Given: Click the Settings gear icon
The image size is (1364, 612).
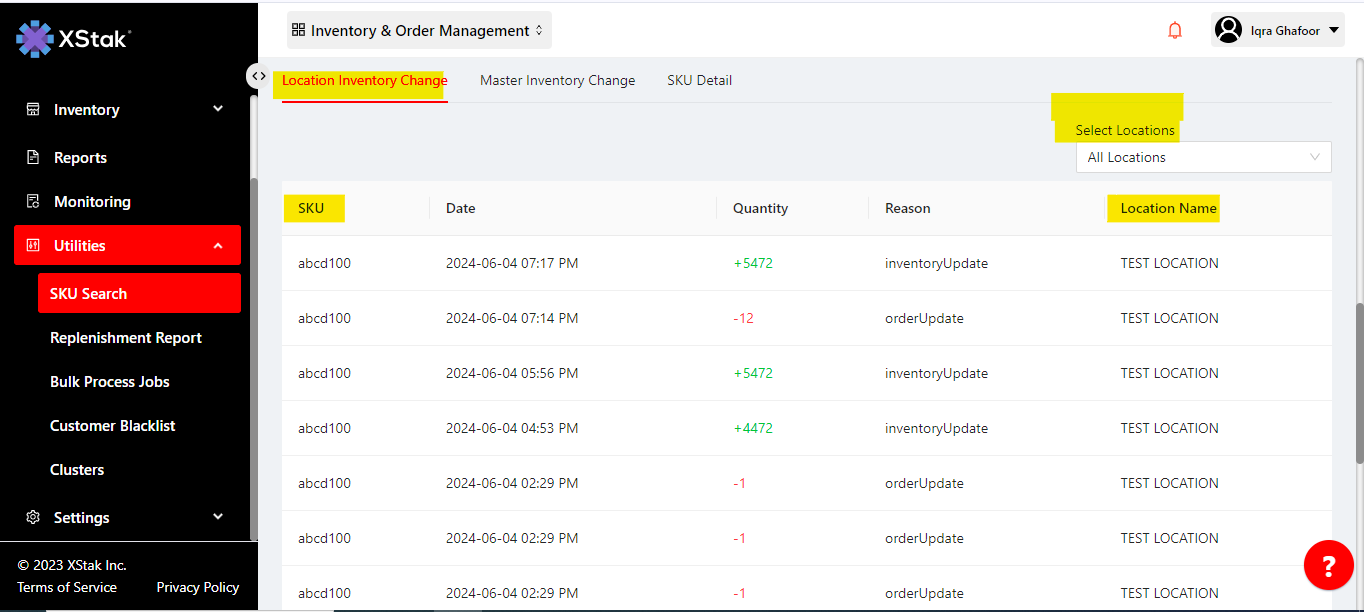Looking at the screenshot, I should 33,517.
